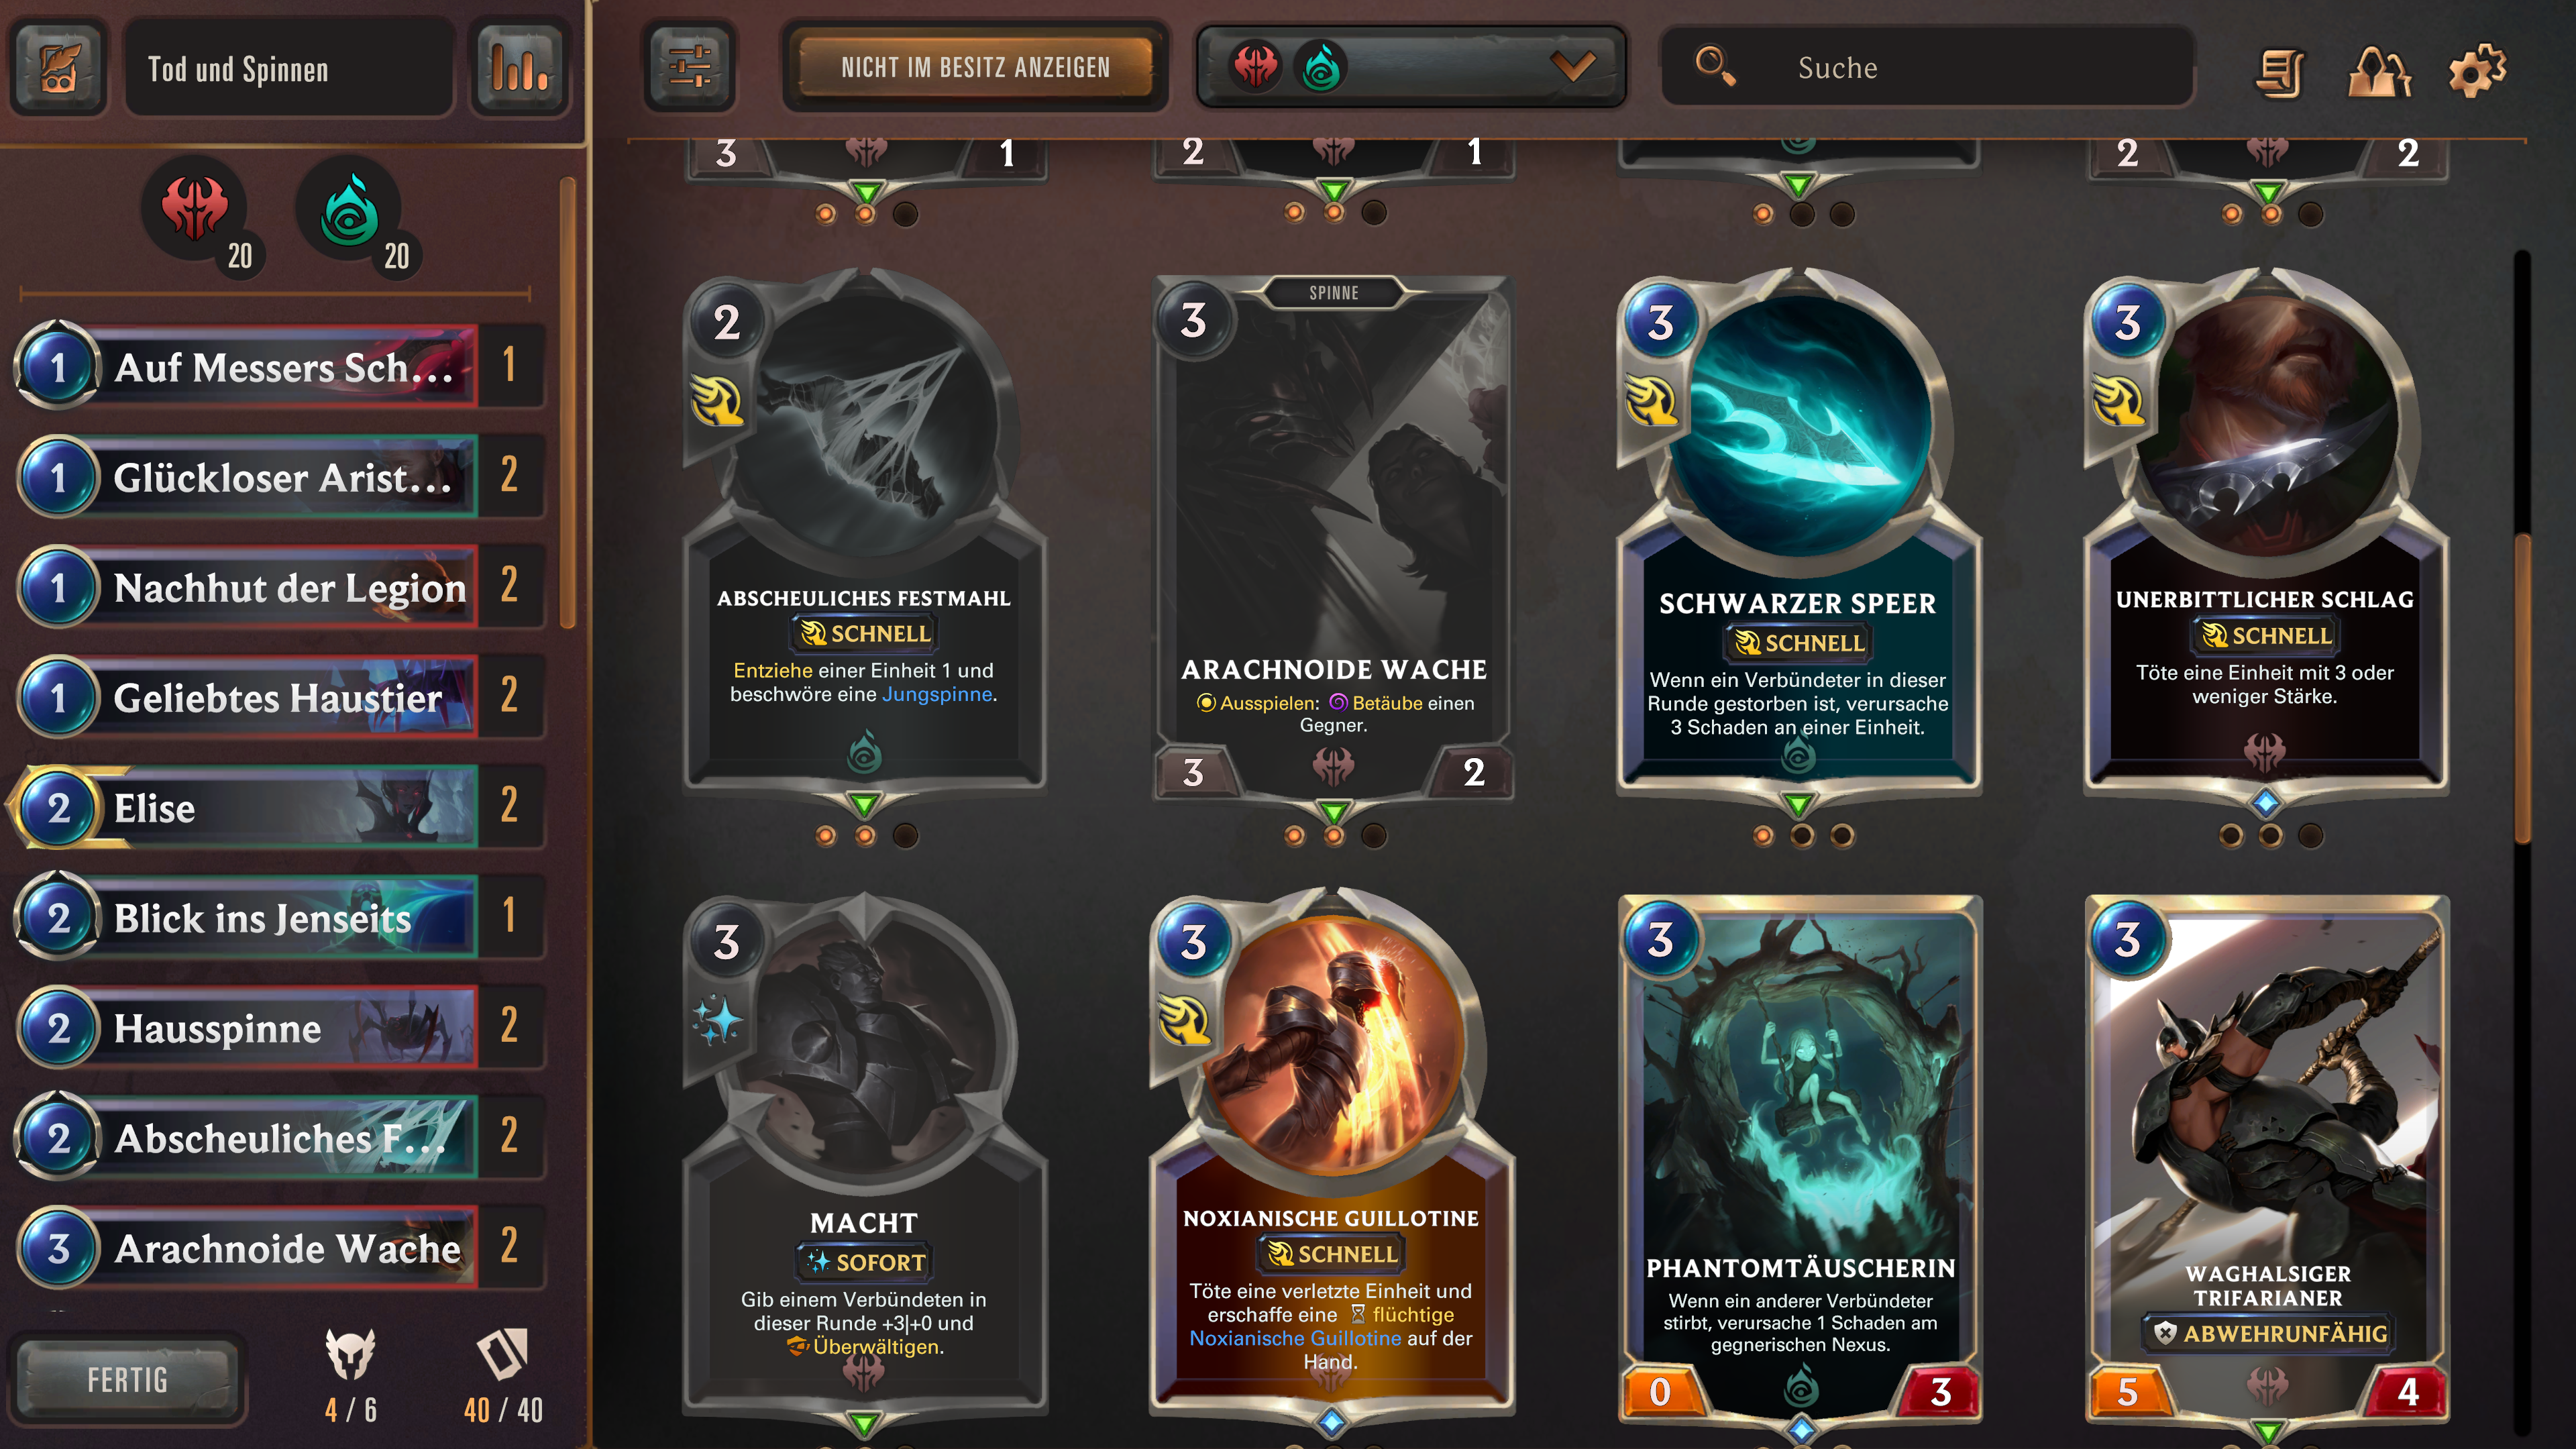
Task: Toggle Shadow Isles filter in region dropdown
Action: pos(1321,67)
